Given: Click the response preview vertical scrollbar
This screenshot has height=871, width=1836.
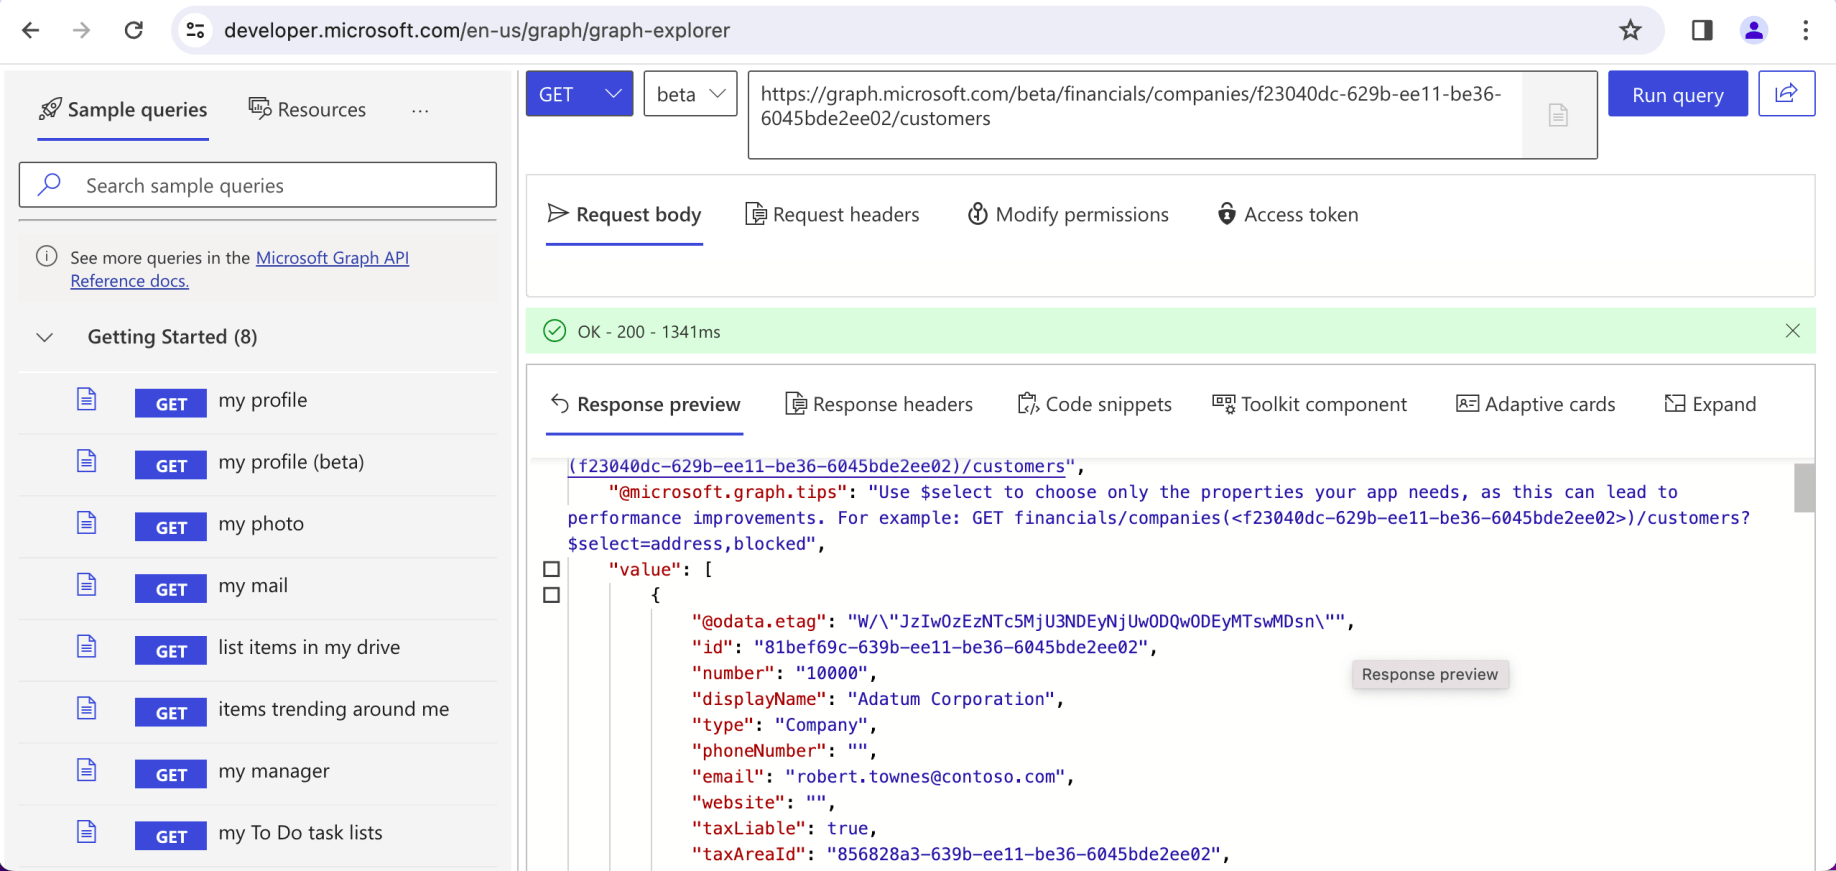Looking at the screenshot, I should tap(1804, 488).
